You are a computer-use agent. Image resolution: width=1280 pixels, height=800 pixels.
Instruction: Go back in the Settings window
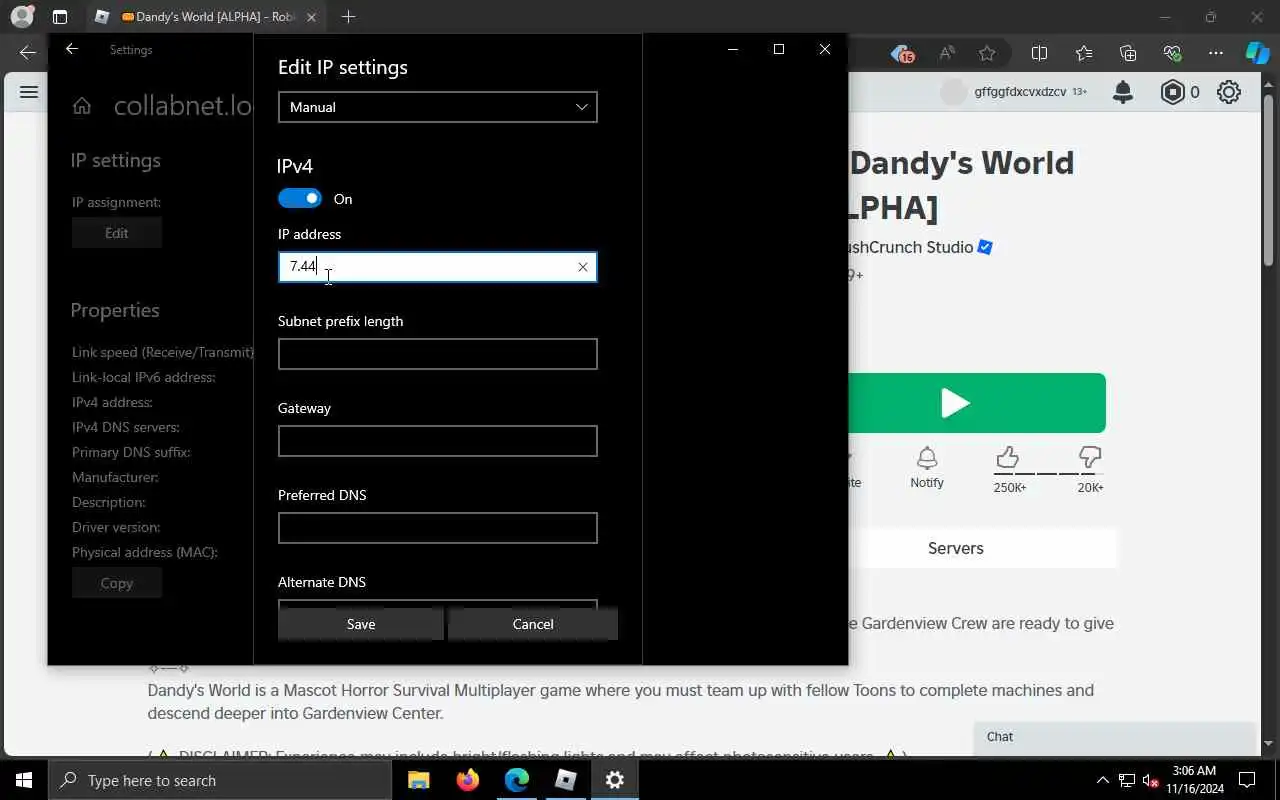click(72, 49)
